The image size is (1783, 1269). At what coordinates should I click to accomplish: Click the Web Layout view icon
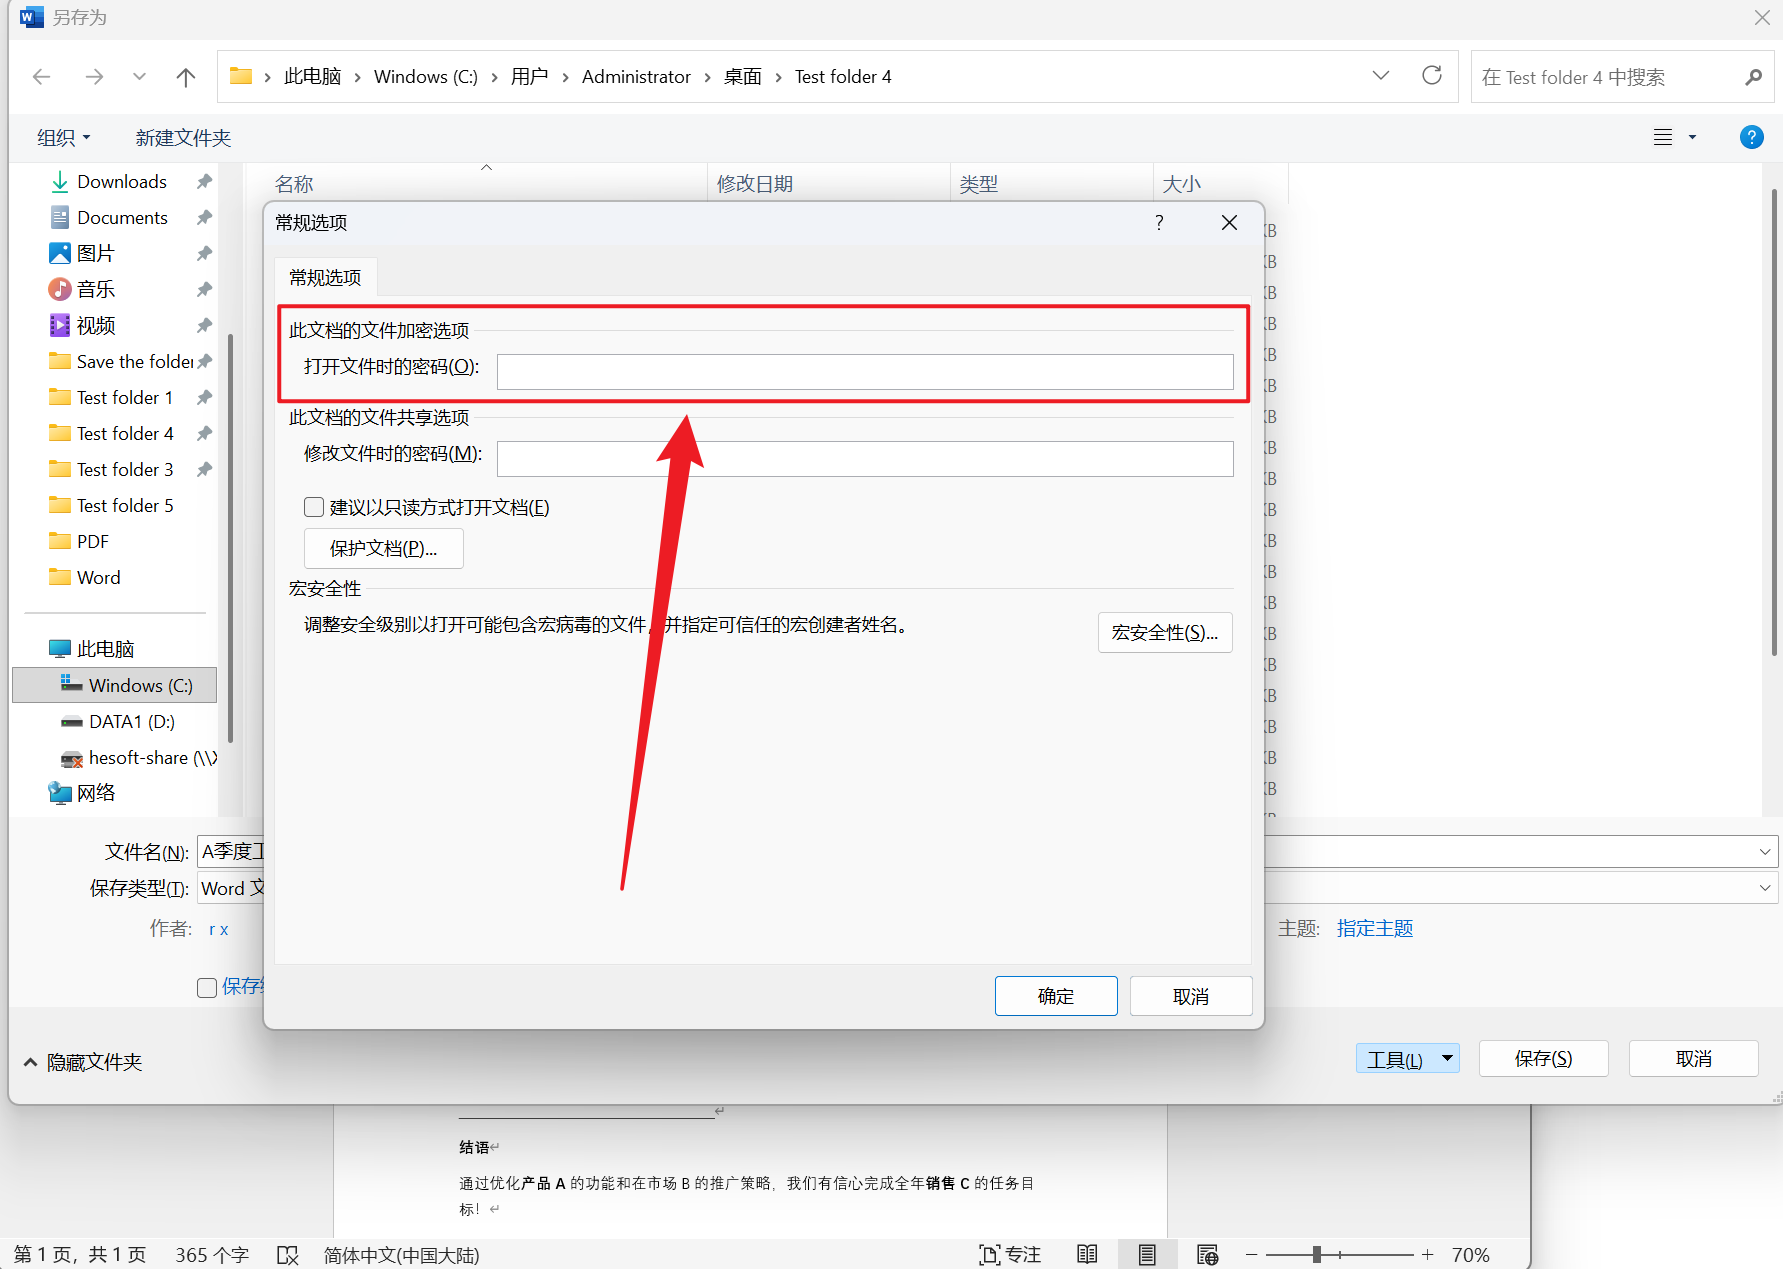coord(1207,1253)
